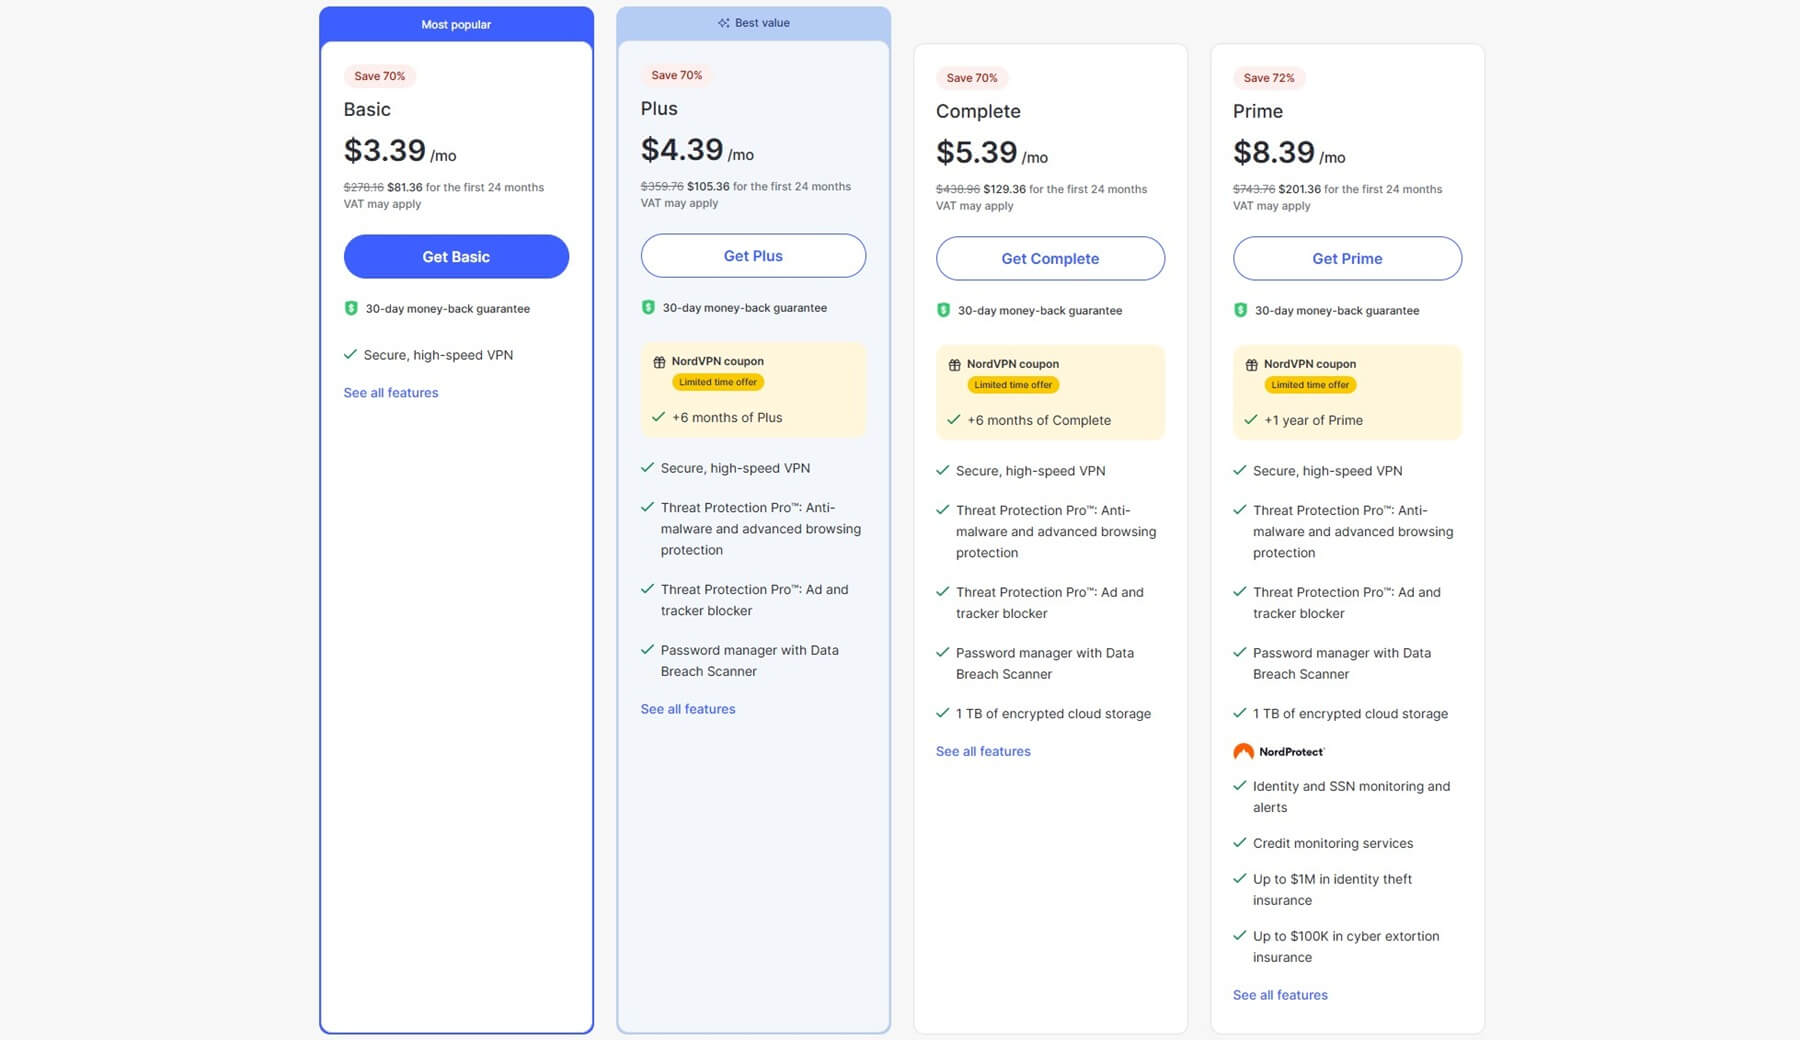Click checkmark next to +6 months of Complete

(x=953, y=420)
